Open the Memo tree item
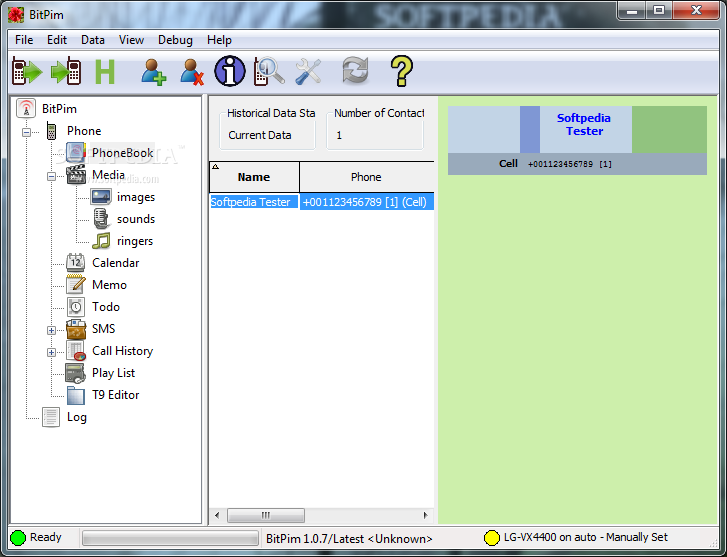 [109, 285]
